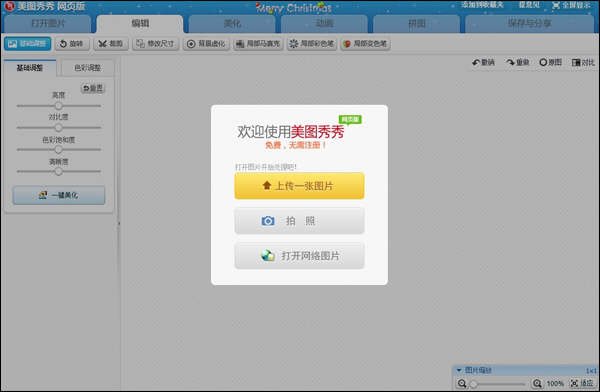The width and height of the screenshot is (600, 392).
Task: Choose the background blur (背景虚化) tool
Action: (206, 44)
